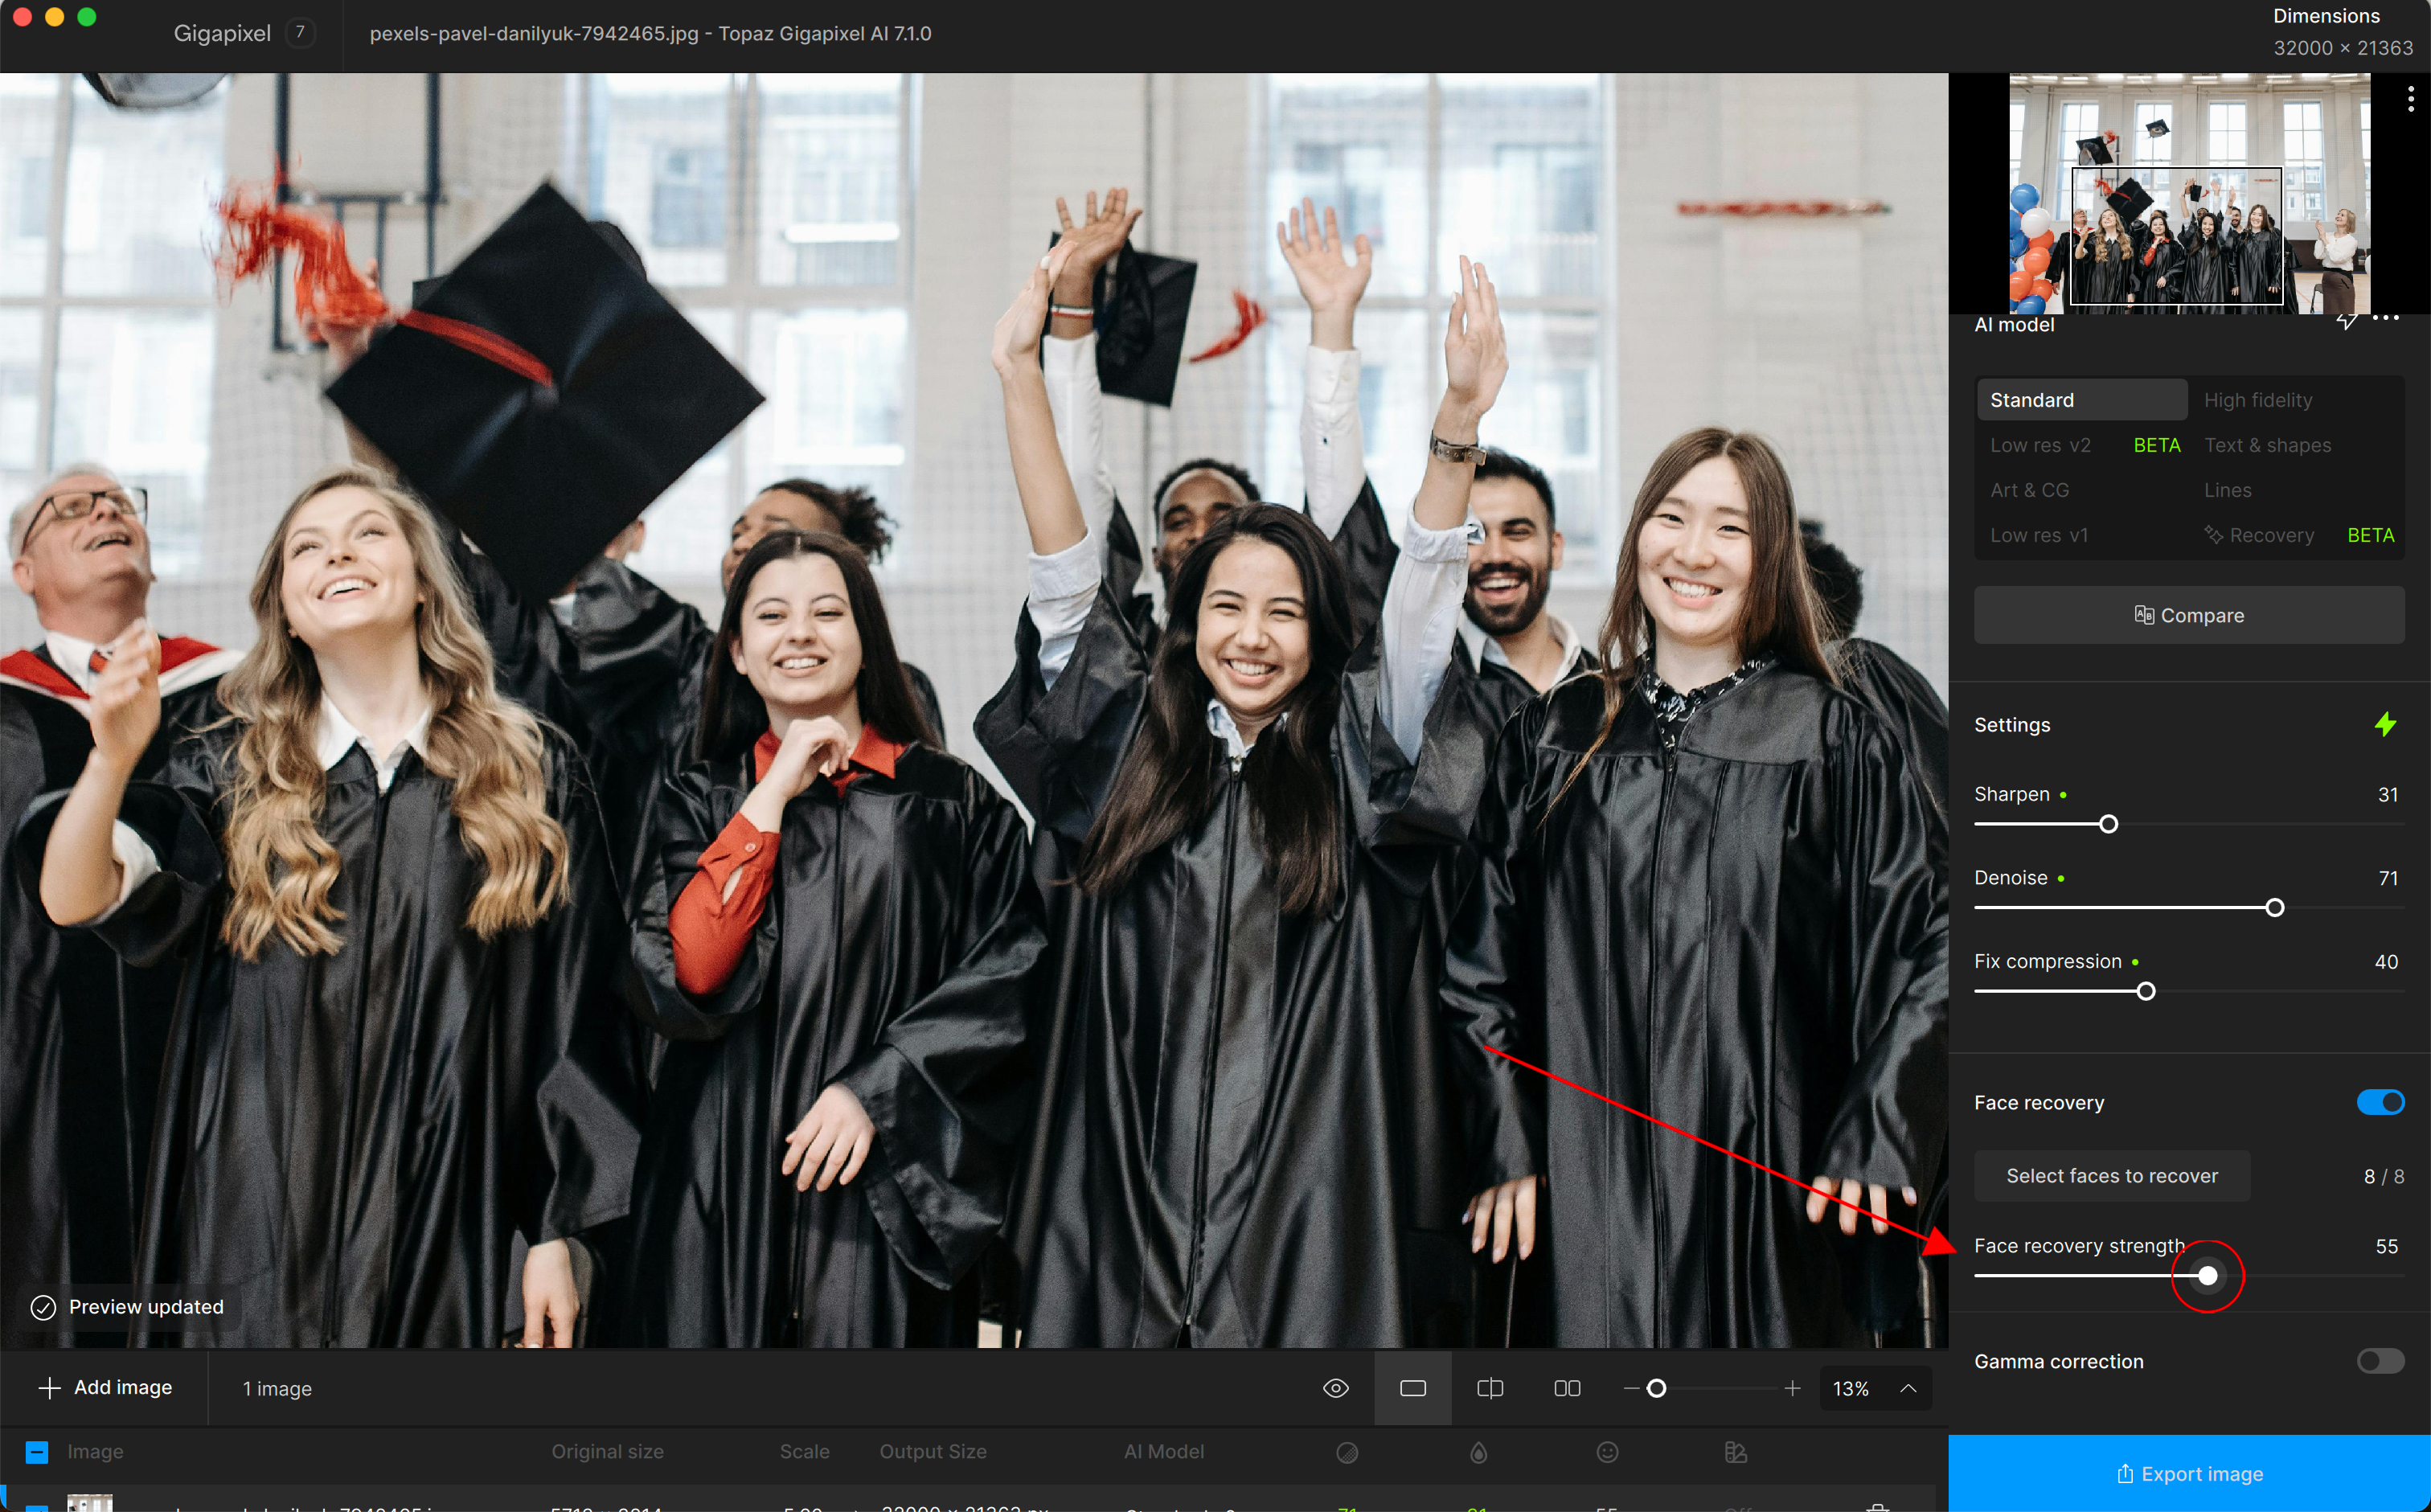This screenshot has width=2431, height=1512.
Task: Click the Compare button
Action: [x=2189, y=615]
